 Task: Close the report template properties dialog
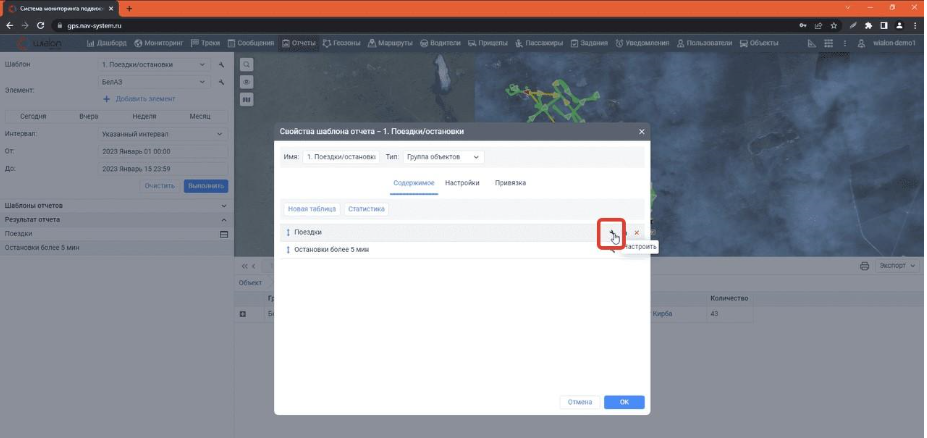pos(641,132)
